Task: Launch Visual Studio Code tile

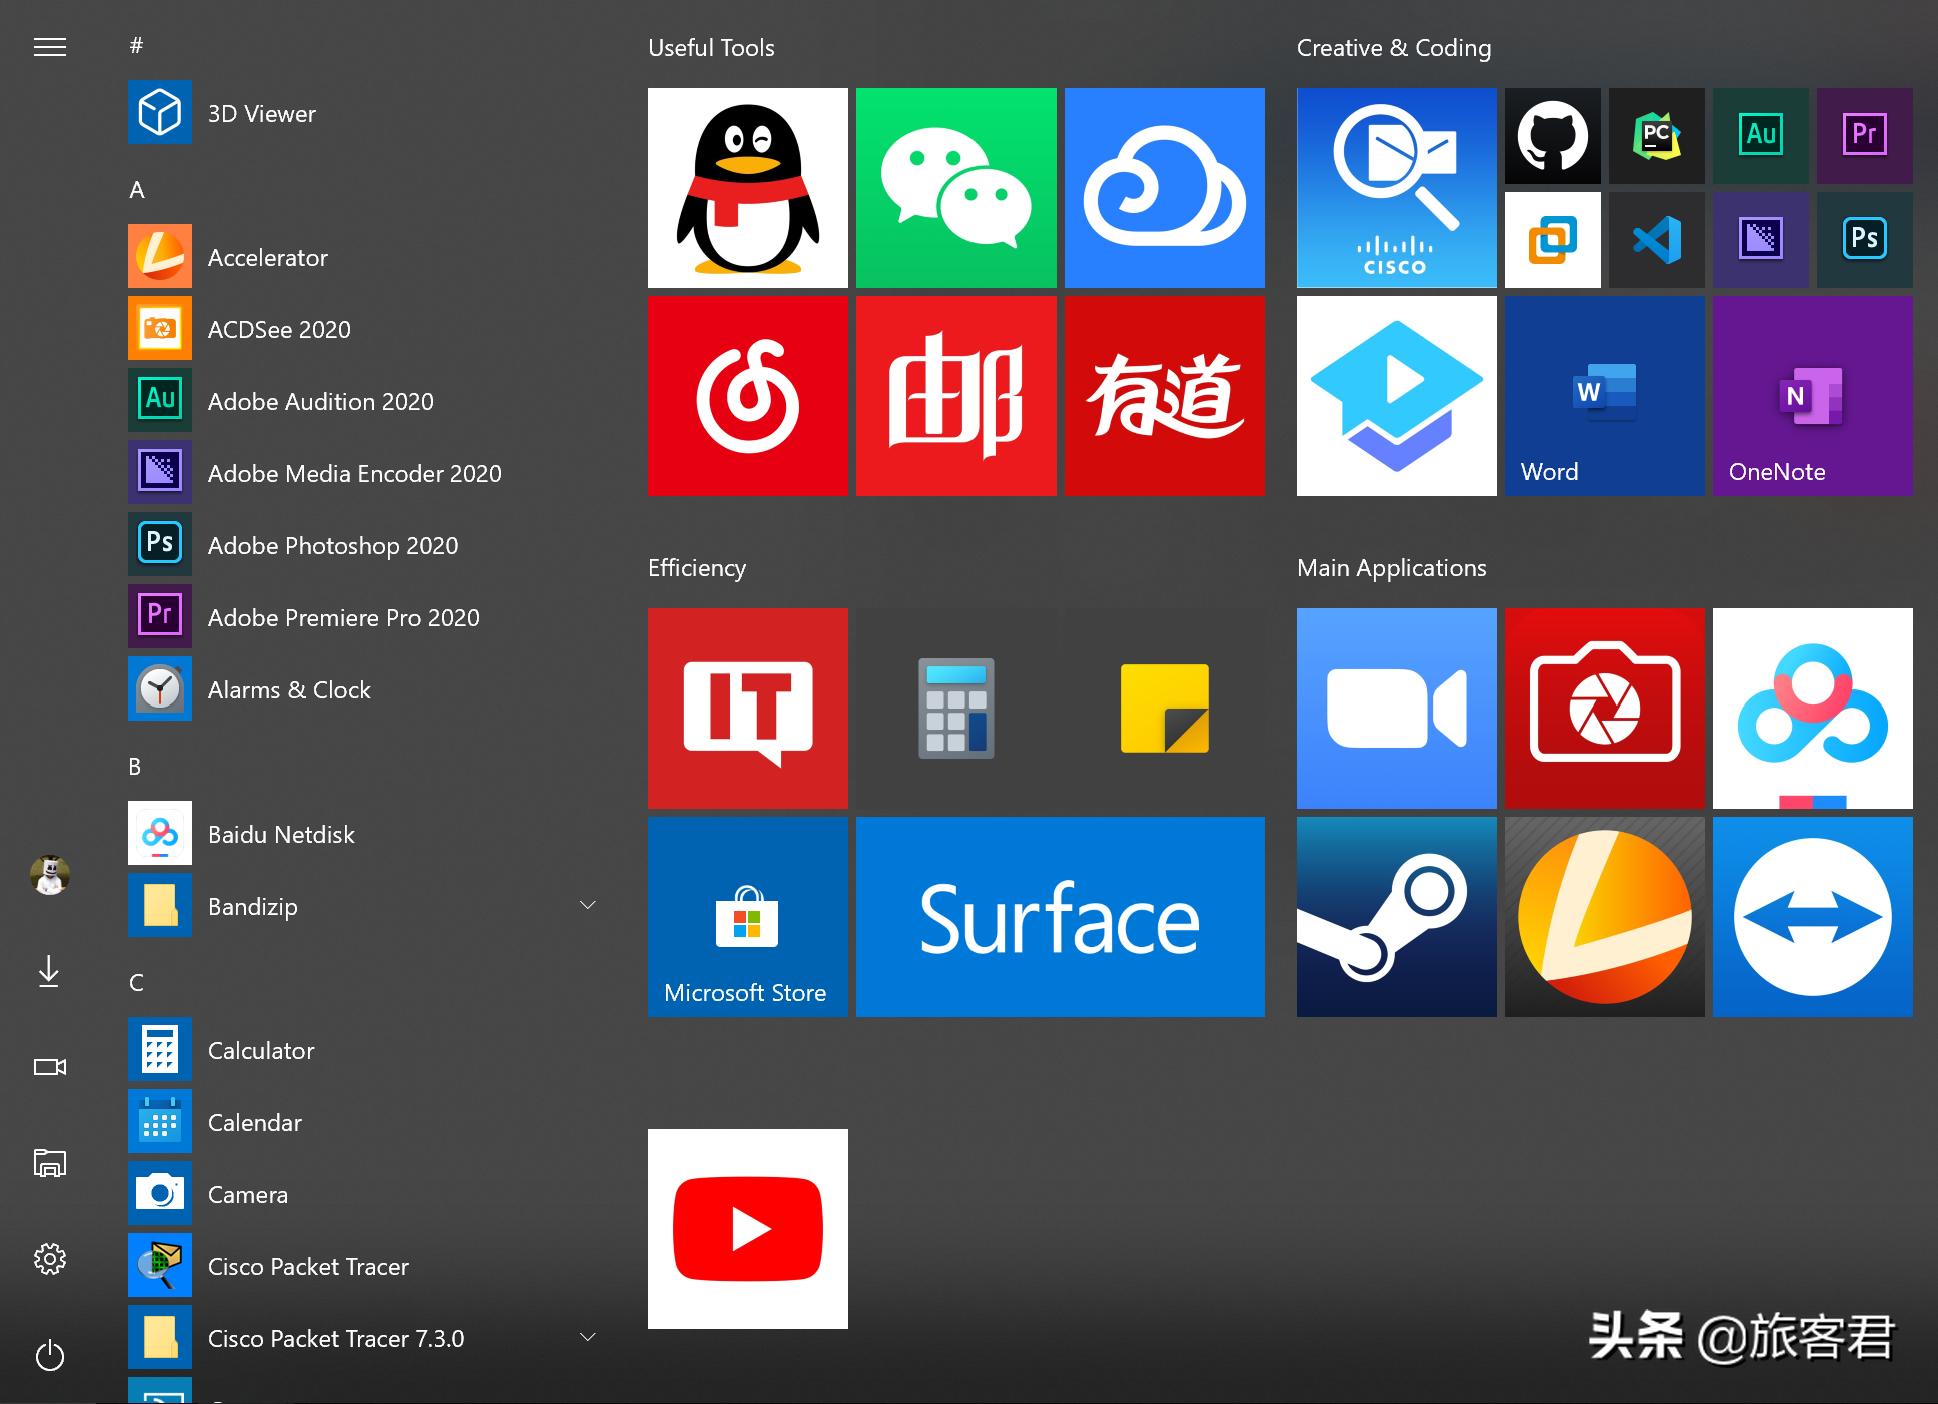Action: pyautogui.click(x=1655, y=239)
